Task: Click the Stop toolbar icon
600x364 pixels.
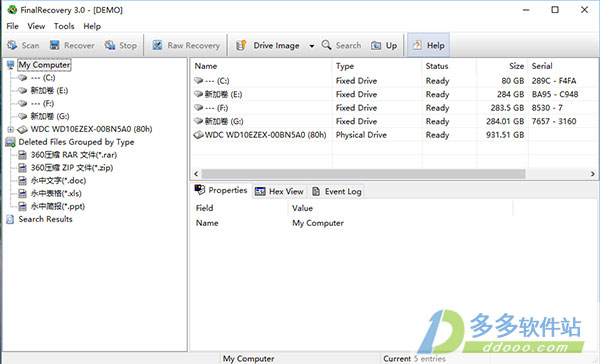Action: tap(110, 45)
